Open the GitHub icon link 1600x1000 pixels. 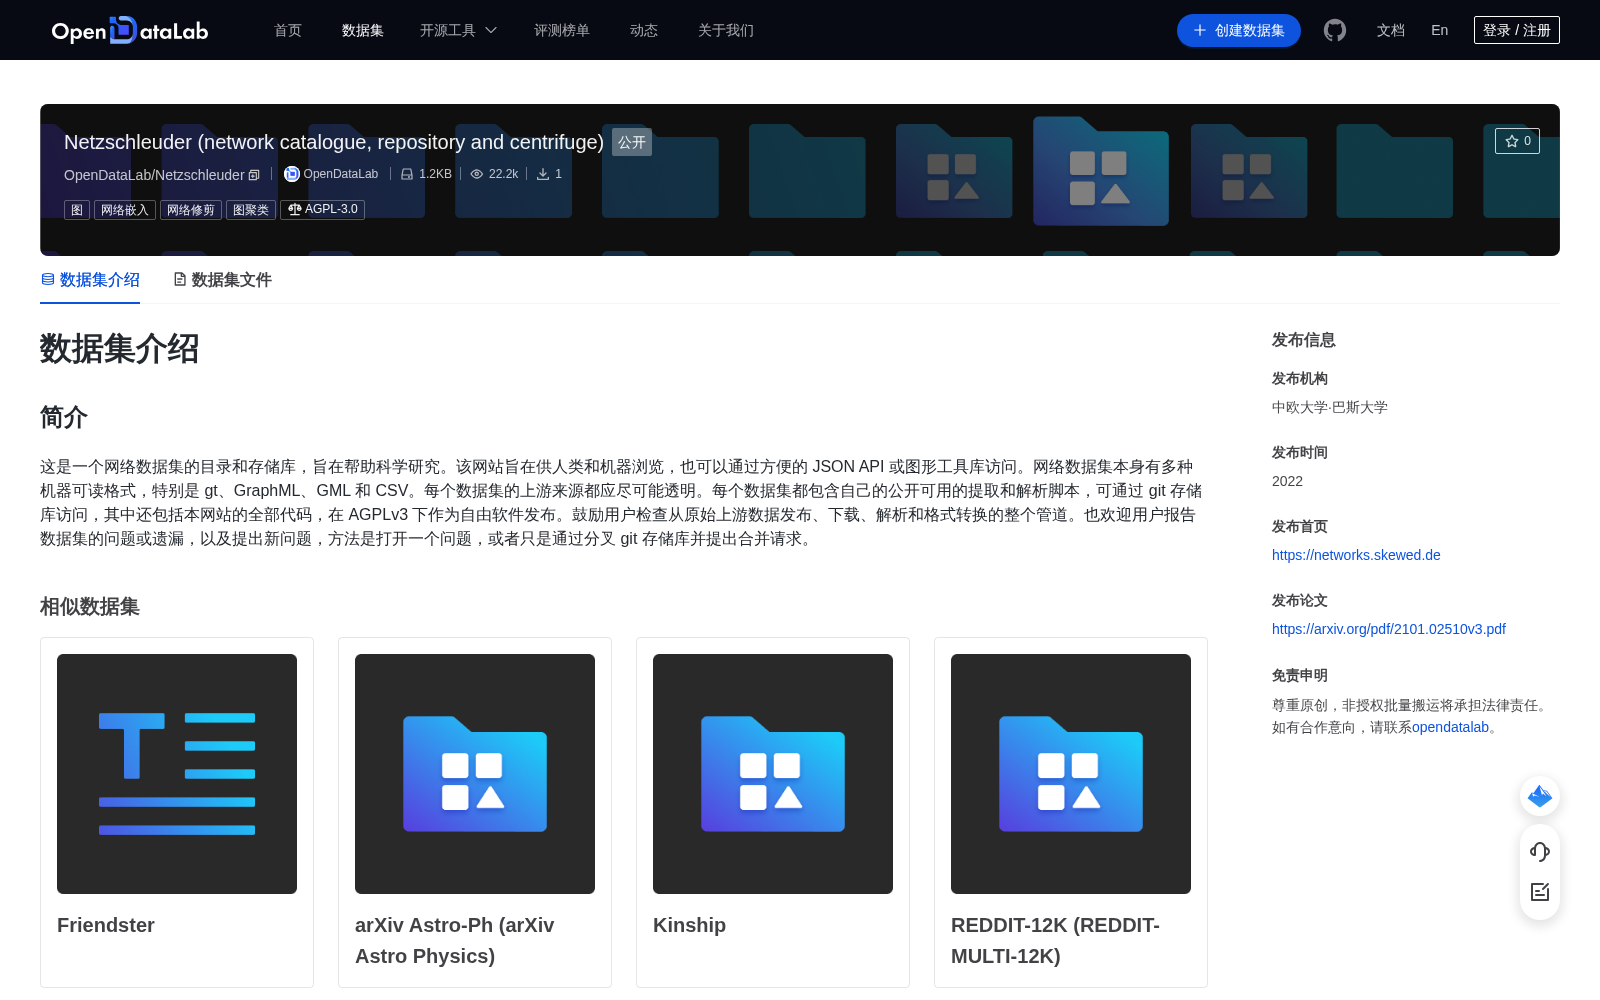tap(1335, 30)
